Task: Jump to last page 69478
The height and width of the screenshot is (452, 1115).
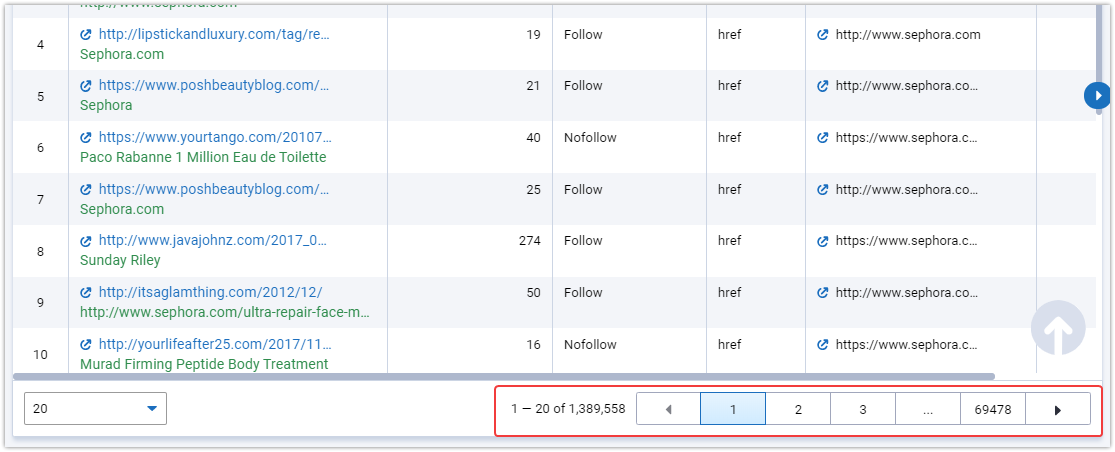Action: pos(993,409)
